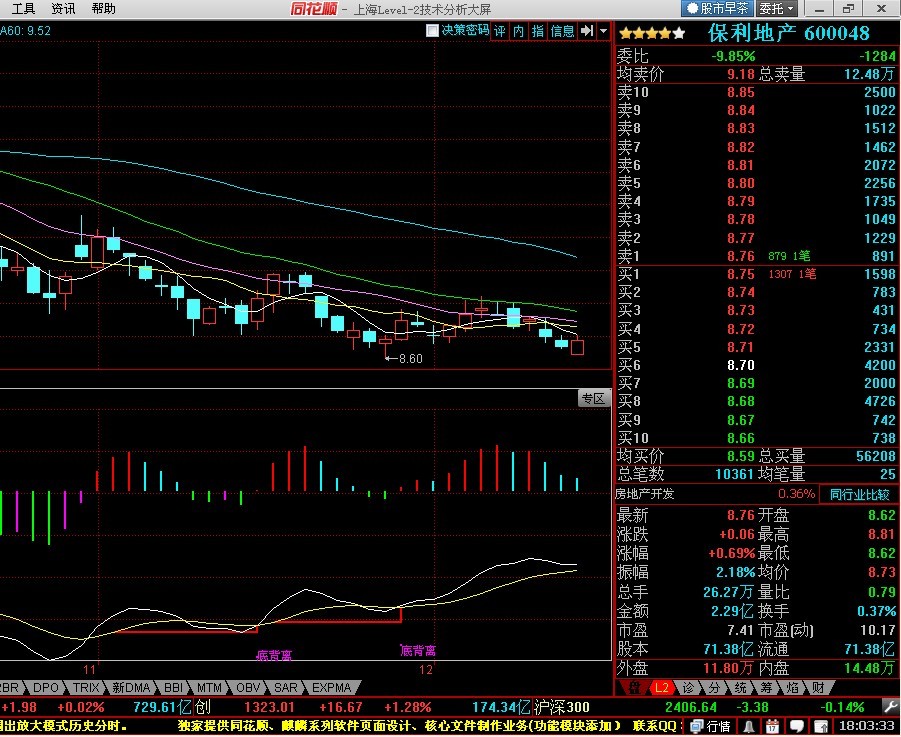Screen dimensions: 901x737
Task: Switch to the SAR indicator tab
Action: [x=286, y=688]
